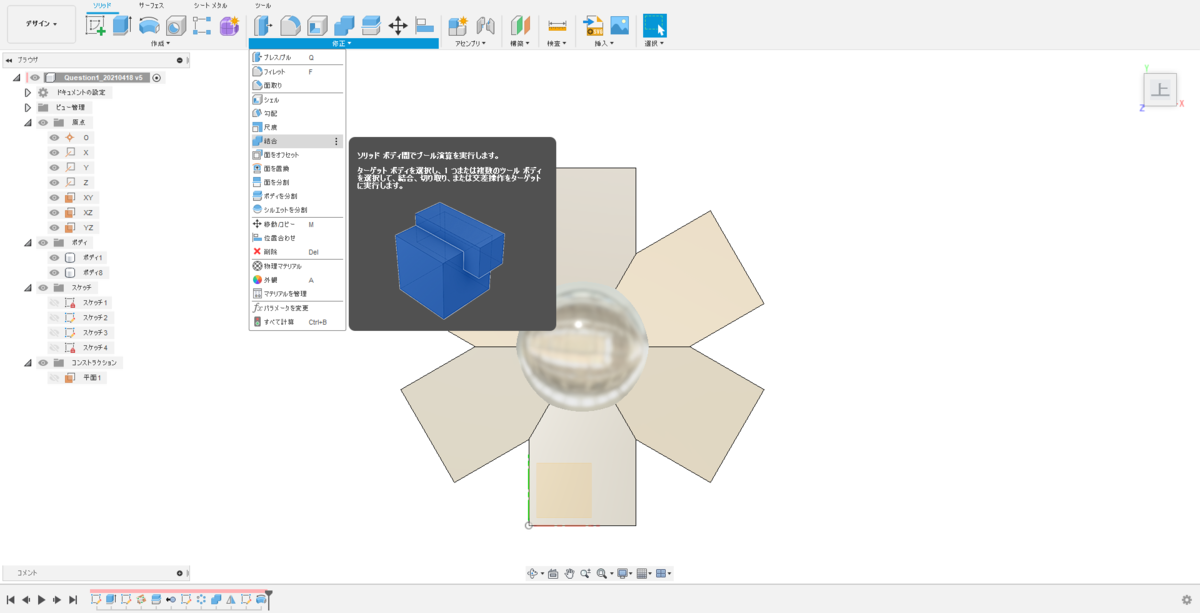
Task: Show hidden スケッチ4
Action: click(x=55, y=347)
